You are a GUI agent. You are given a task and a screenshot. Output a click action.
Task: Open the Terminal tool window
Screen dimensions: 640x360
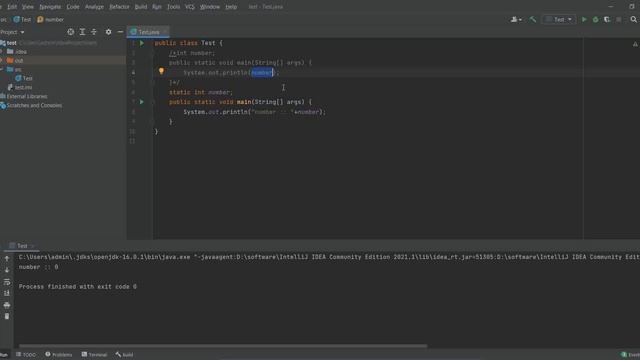[x=94, y=355]
